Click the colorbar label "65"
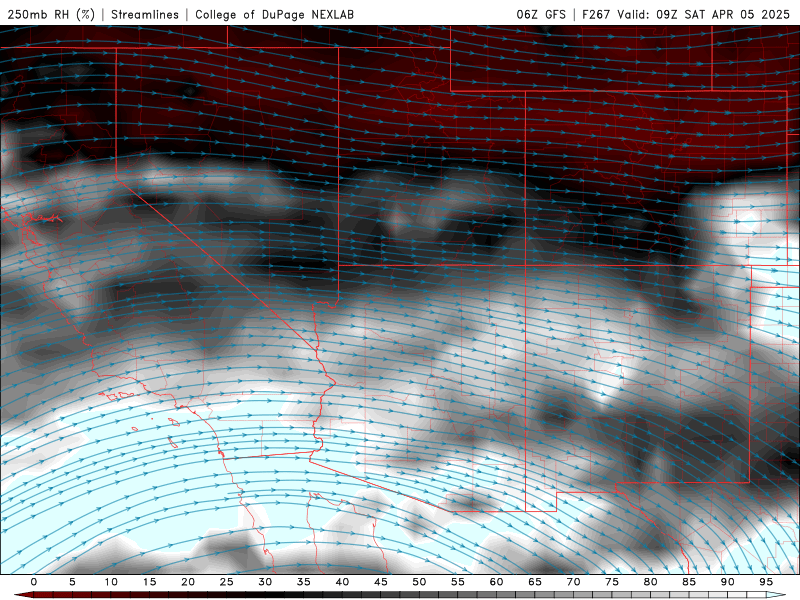This screenshot has height=600, width=800. point(535,582)
